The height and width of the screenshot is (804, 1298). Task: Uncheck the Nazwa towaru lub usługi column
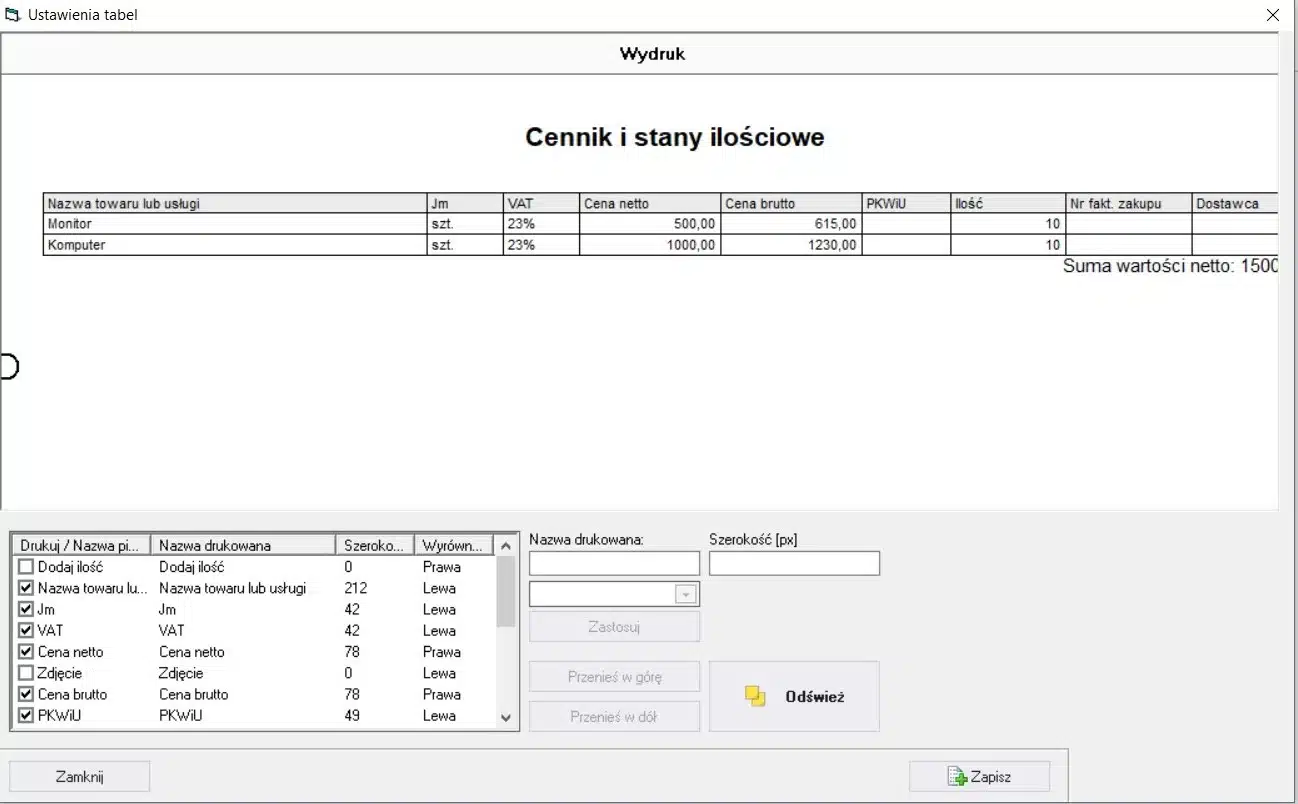[x=27, y=588]
